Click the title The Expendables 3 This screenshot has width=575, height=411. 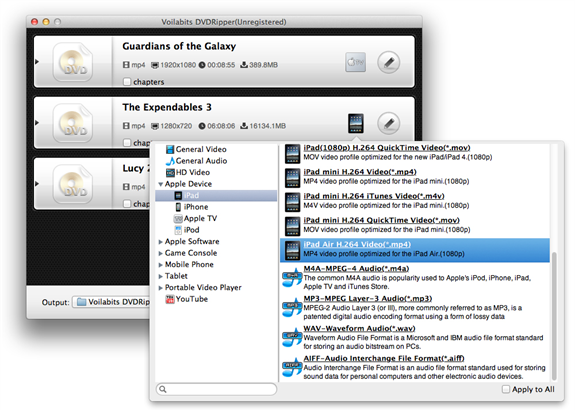coord(167,107)
